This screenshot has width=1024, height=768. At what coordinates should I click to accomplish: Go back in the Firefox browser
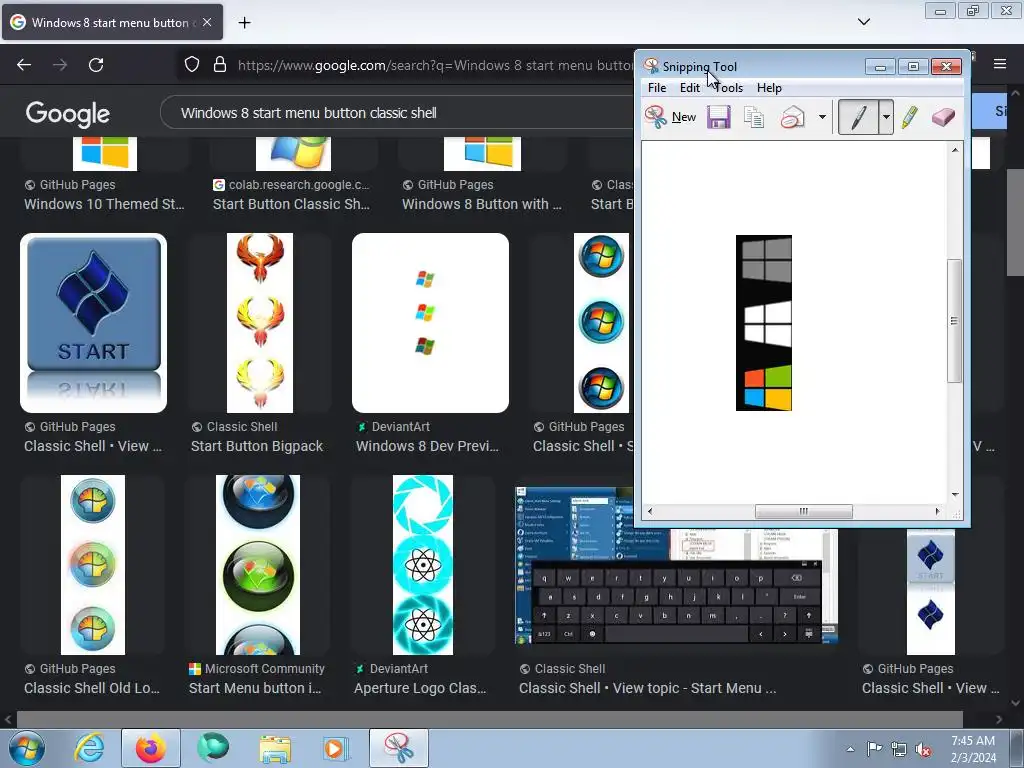point(24,65)
